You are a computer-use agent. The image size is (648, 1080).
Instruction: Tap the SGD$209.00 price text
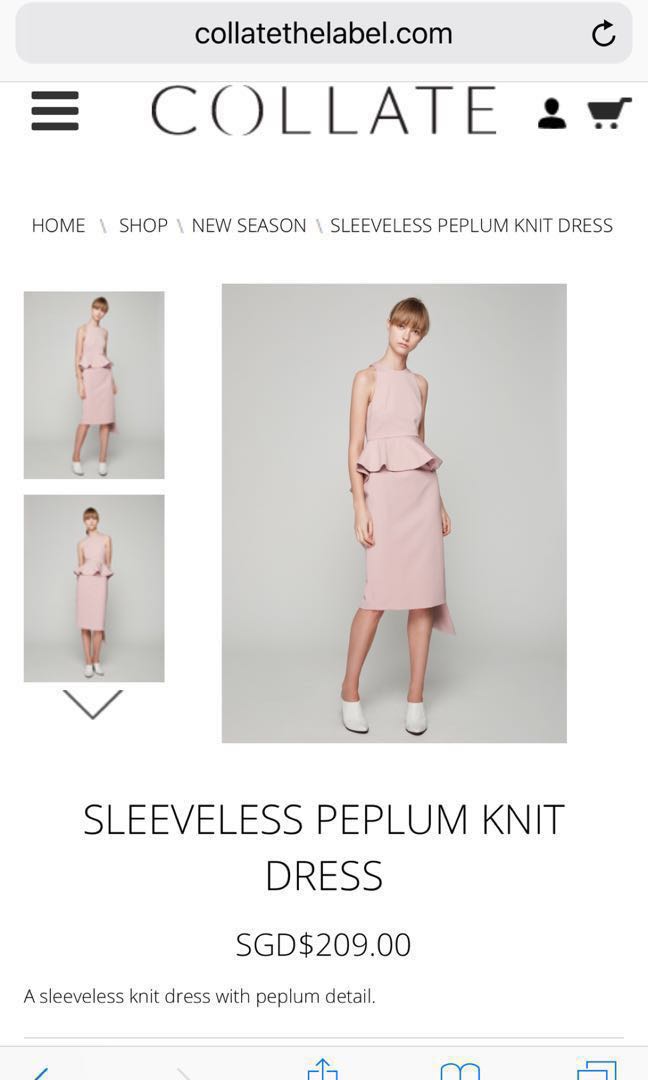324,945
